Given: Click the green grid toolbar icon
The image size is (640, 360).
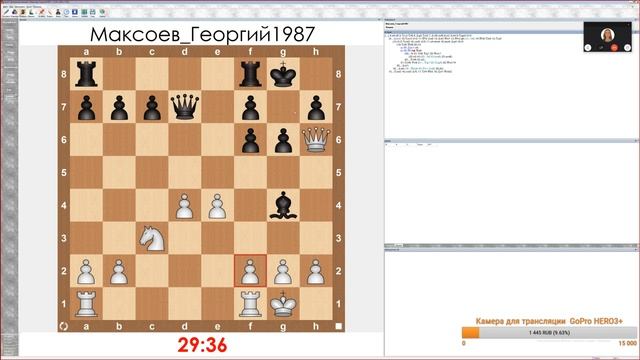Looking at the screenshot, I should pyautogui.click(x=84, y=12).
